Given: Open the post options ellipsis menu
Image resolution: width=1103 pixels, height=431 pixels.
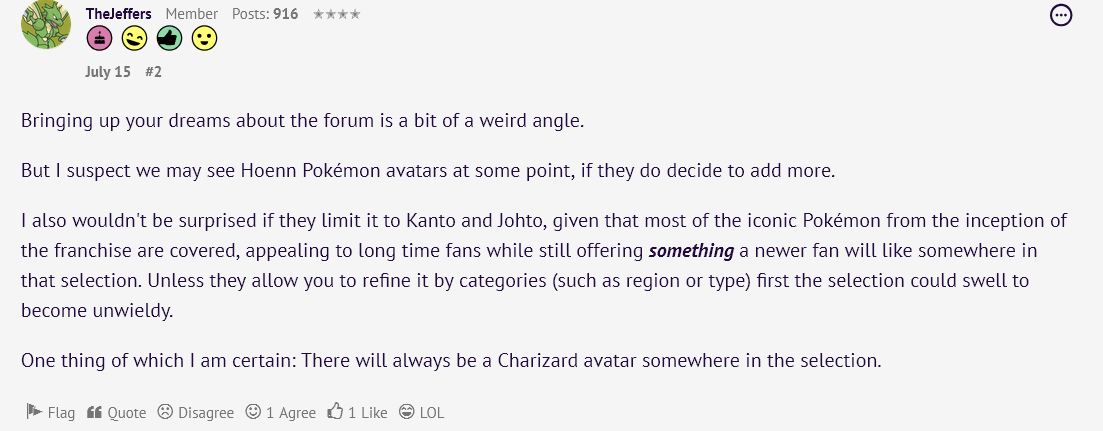Looking at the screenshot, I should pyautogui.click(x=1061, y=15).
